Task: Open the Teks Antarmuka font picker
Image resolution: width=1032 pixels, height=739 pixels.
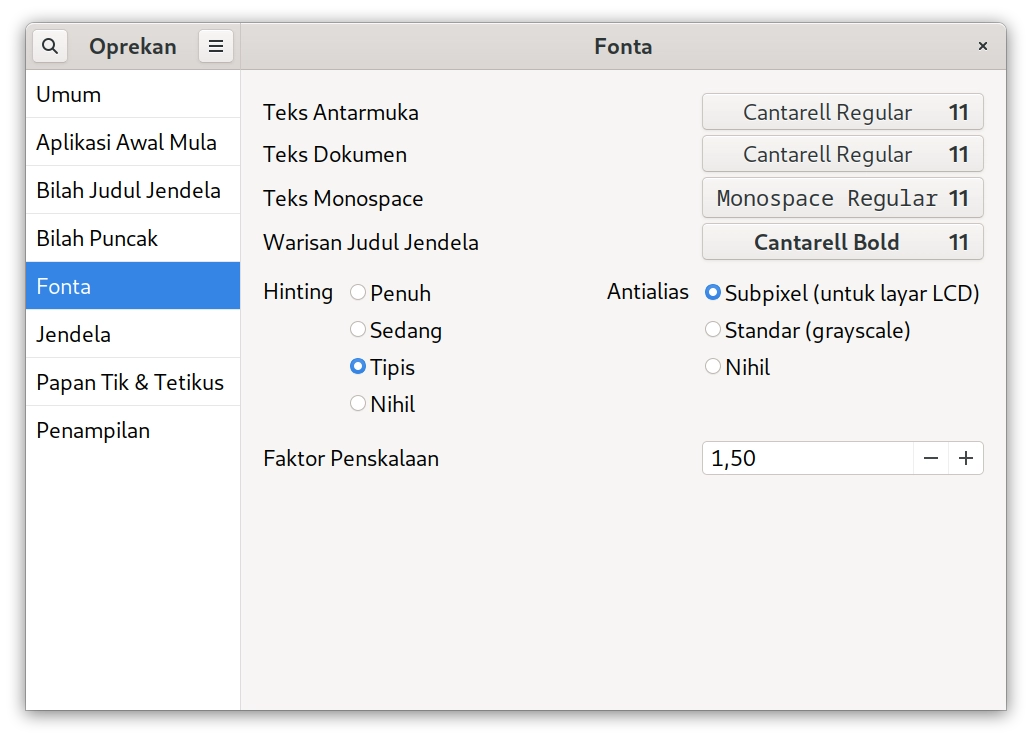Action: [842, 112]
